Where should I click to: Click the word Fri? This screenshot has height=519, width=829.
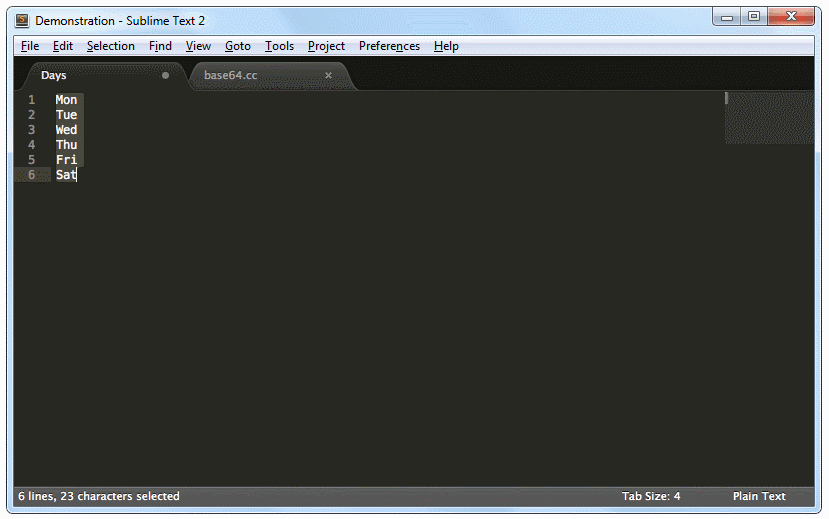pyautogui.click(x=67, y=160)
